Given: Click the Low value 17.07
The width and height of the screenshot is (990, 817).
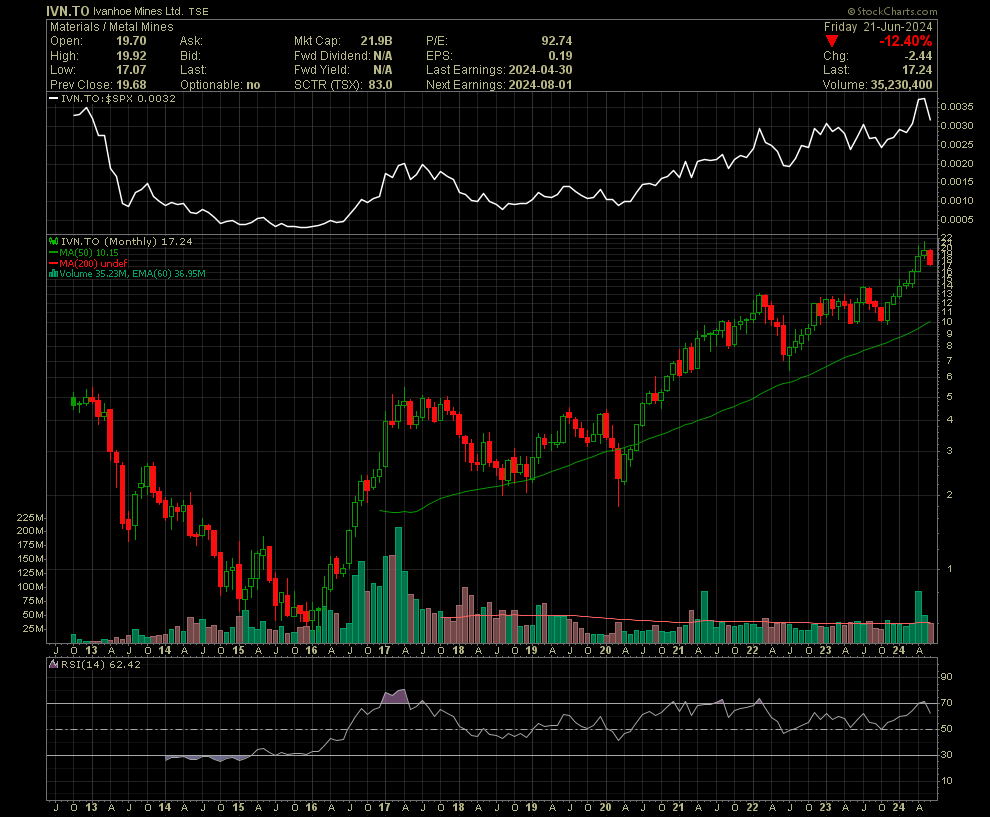Looking at the screenshot, I should [x=131, y=70].
